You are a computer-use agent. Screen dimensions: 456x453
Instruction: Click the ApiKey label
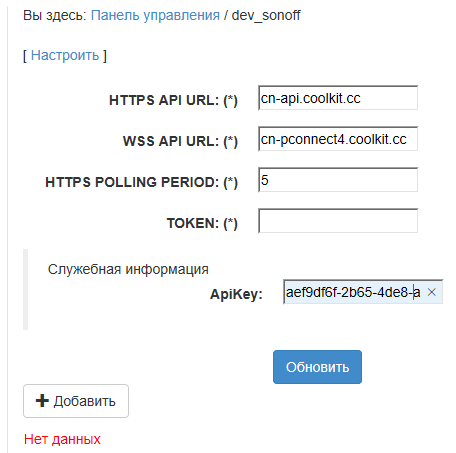[x=236, y=294]
